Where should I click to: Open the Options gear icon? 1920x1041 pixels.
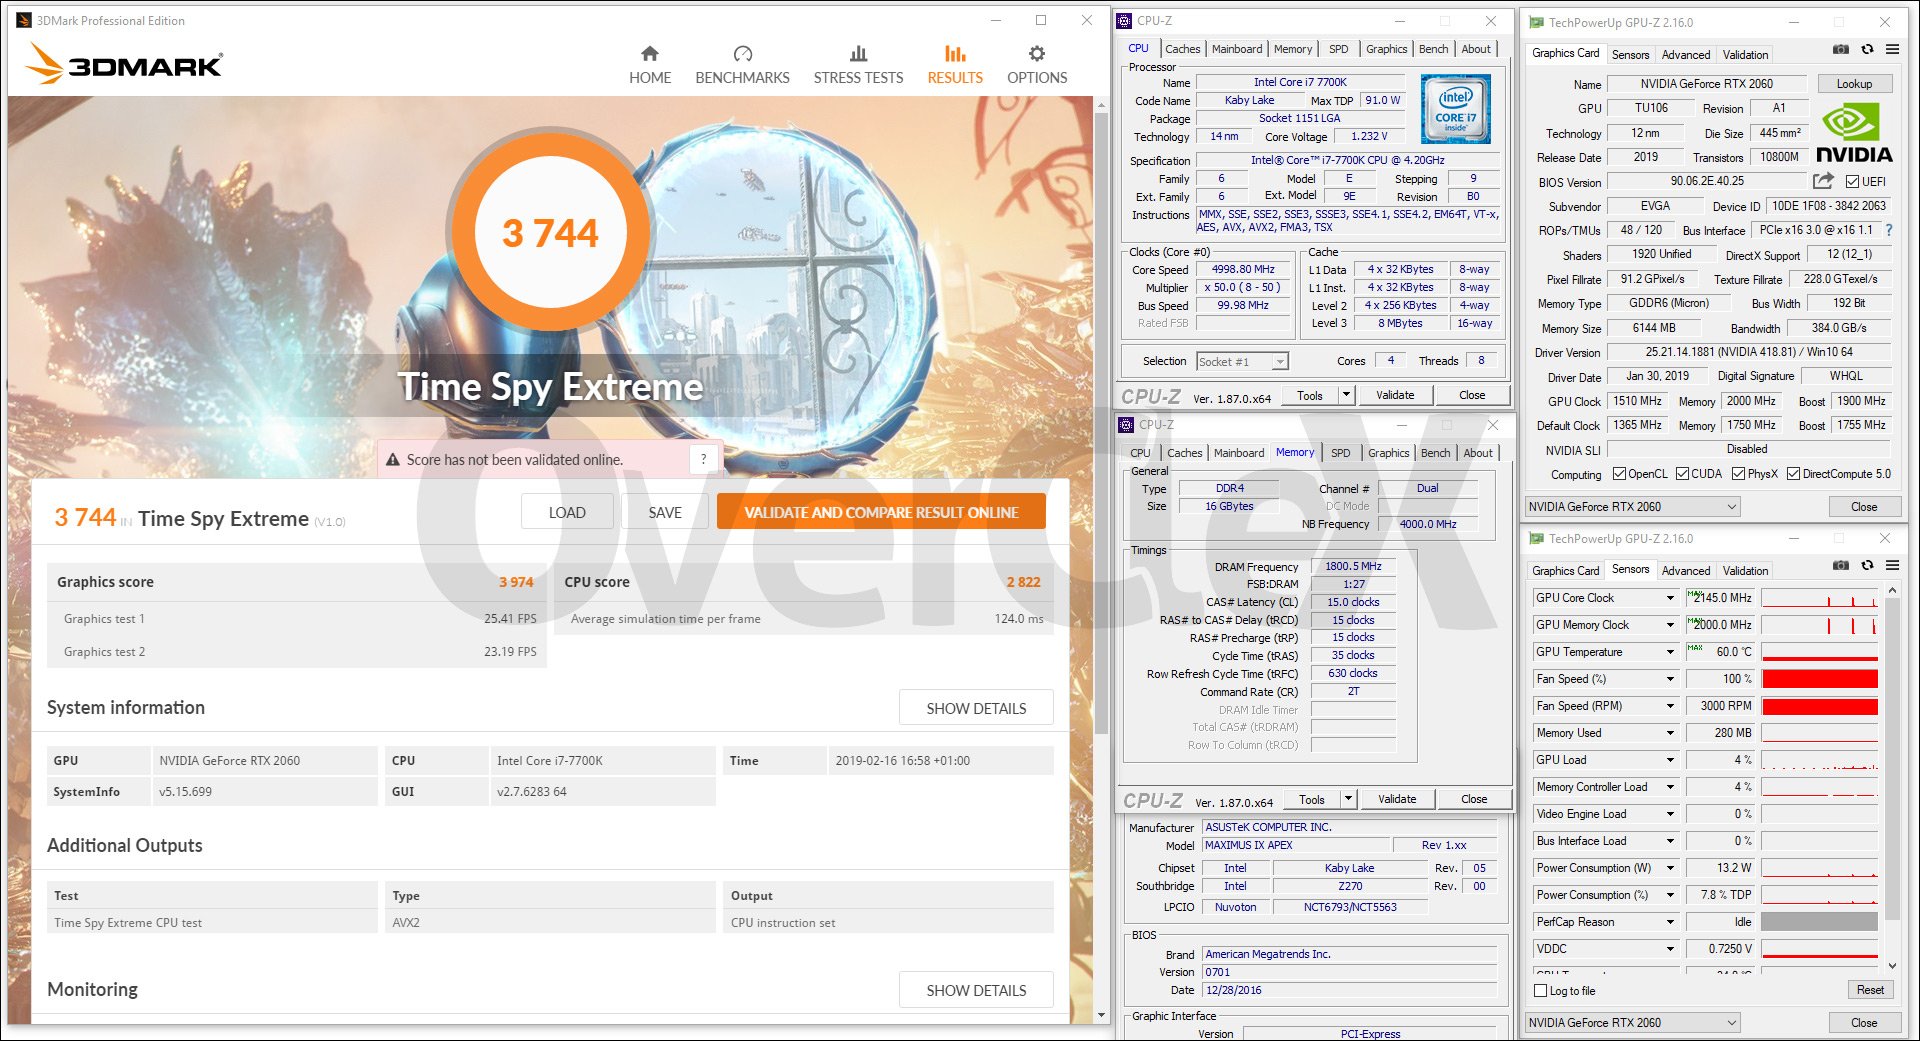tap(1036, 54)
